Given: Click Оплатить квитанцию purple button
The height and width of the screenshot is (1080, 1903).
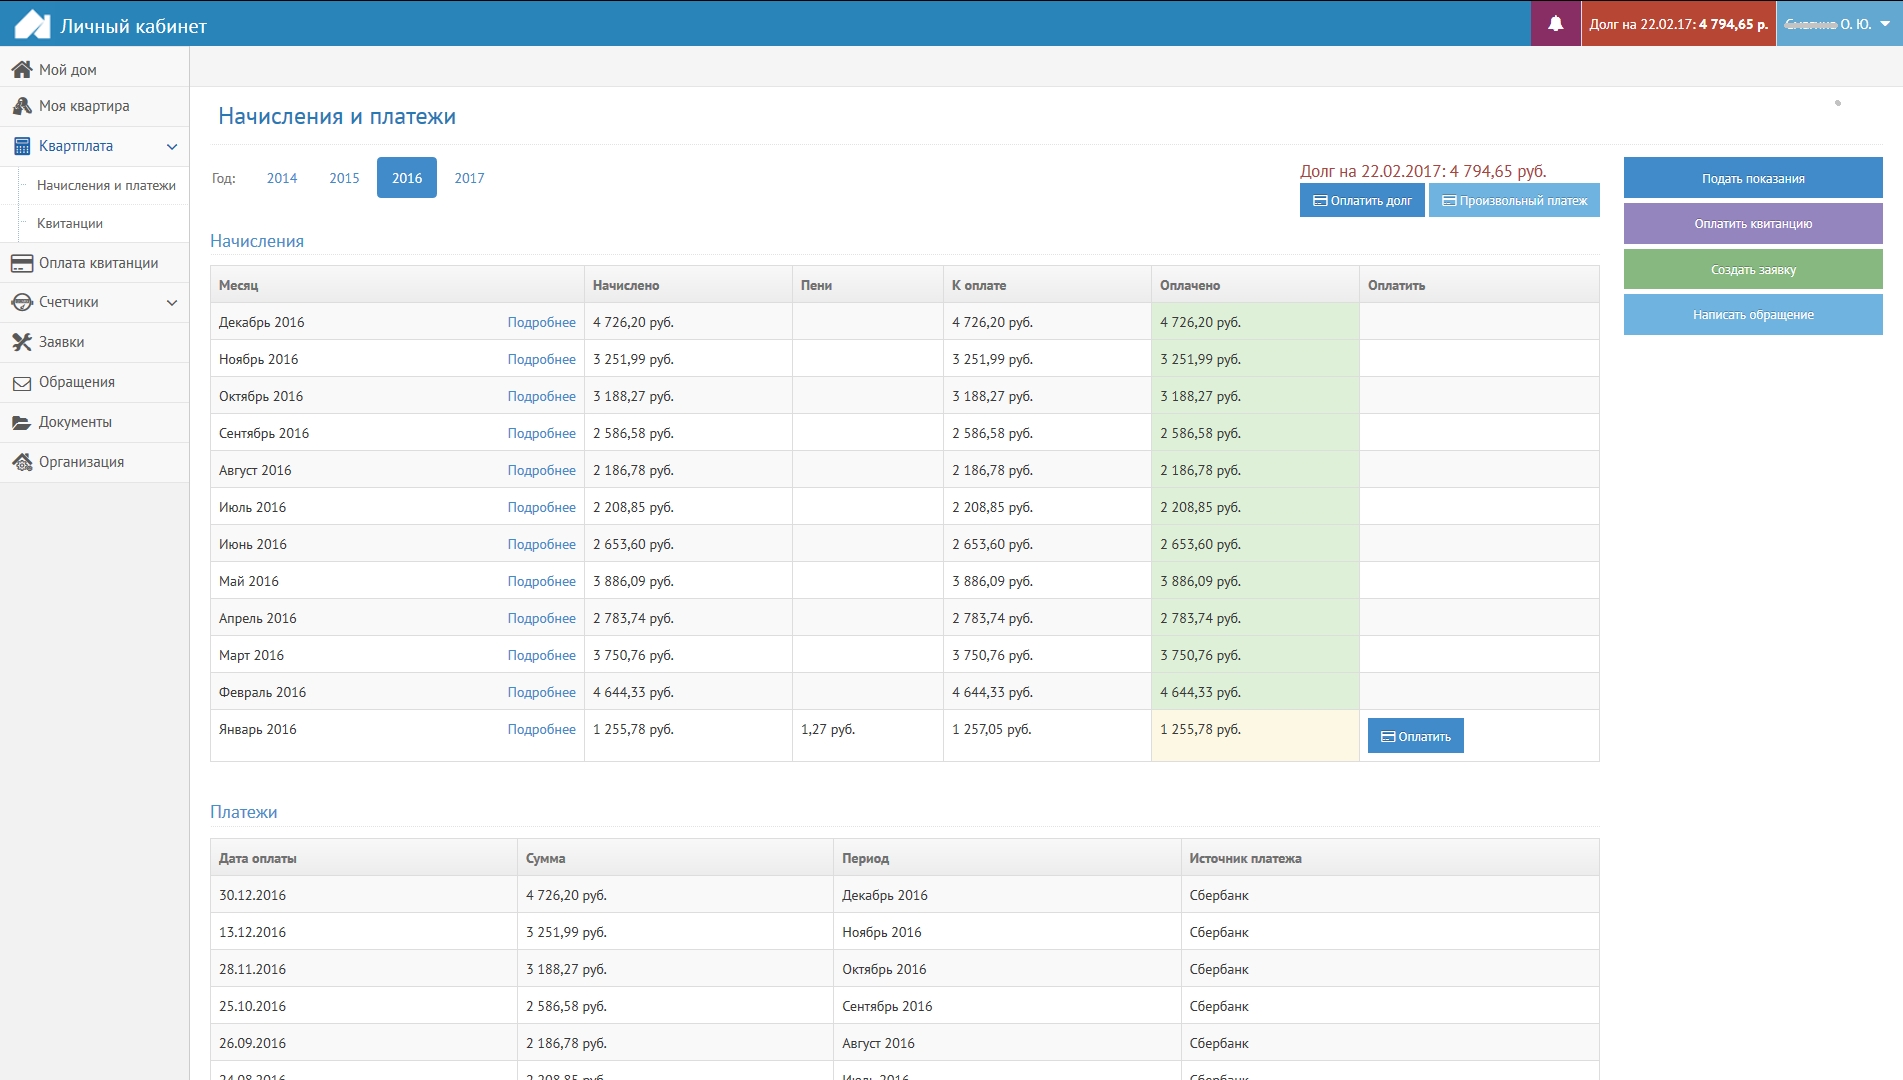Looking at the screenshot, I should click(x=1753, y=224).
